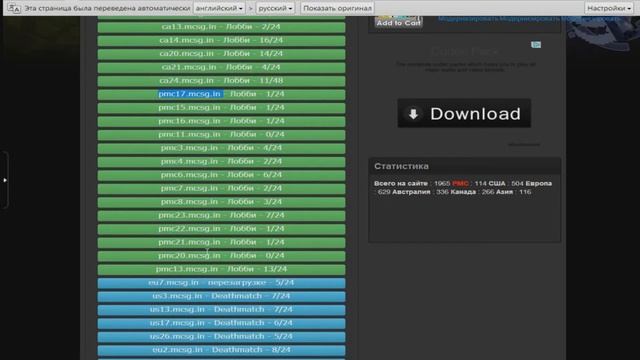Image resolution: width=640 pixels, height=360 pixels.
Task: Select the us17.mcsg.in Deathmatch 6/24 row
Action: (221, 323)
